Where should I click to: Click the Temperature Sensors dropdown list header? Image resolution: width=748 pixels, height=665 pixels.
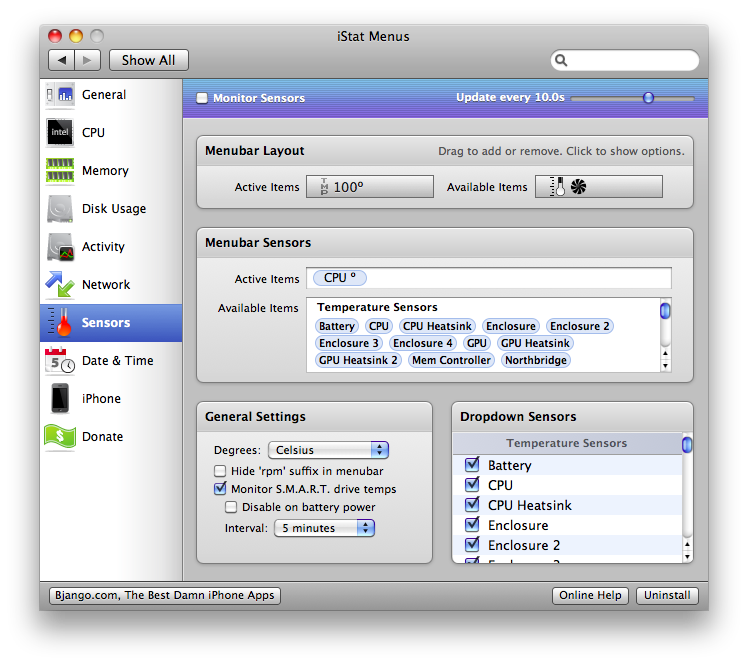567,443
